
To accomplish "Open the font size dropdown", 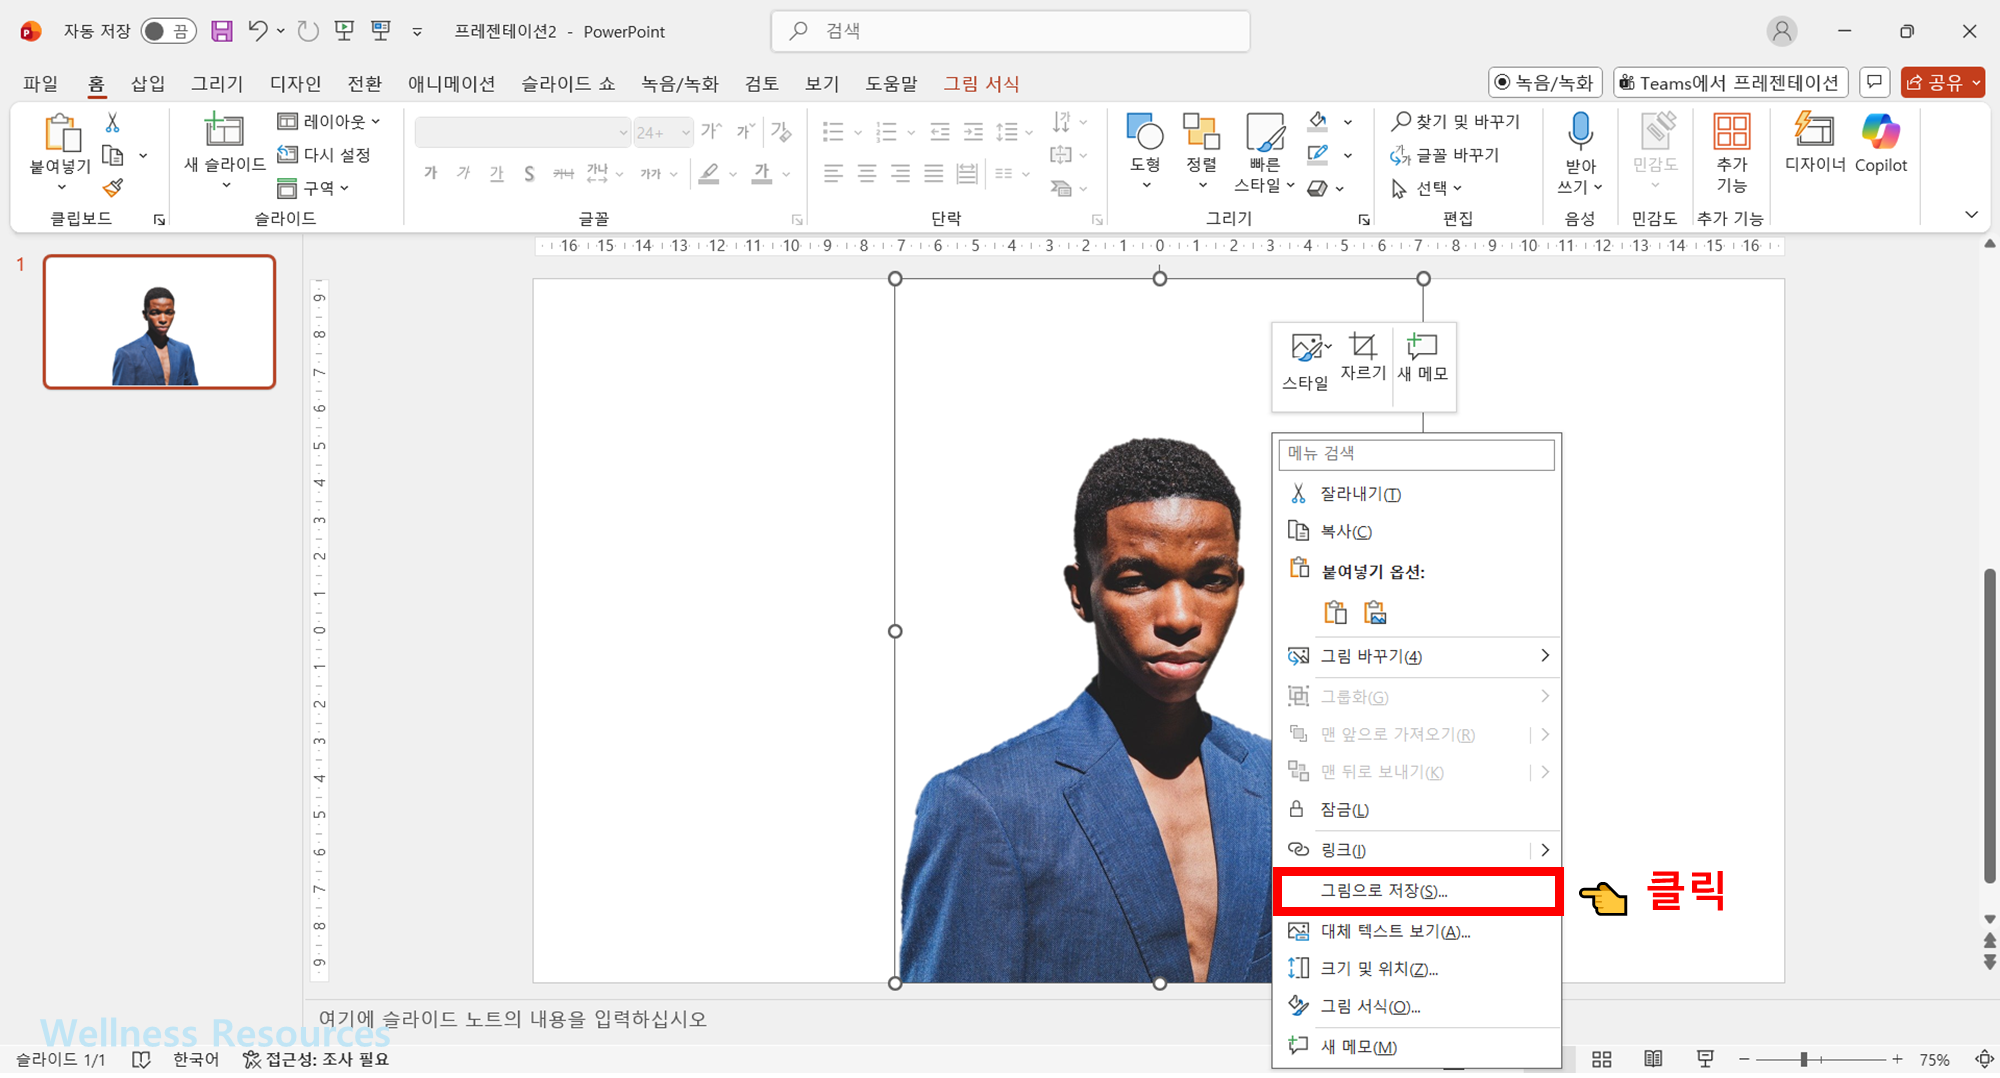I will pos(686,132).
